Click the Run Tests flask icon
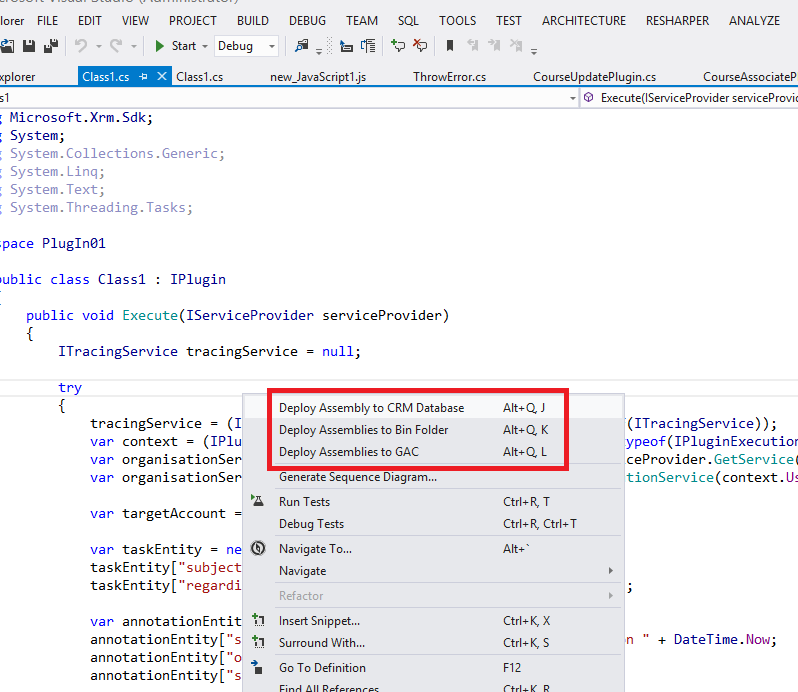The image size is (798, 692). (258, 502)
